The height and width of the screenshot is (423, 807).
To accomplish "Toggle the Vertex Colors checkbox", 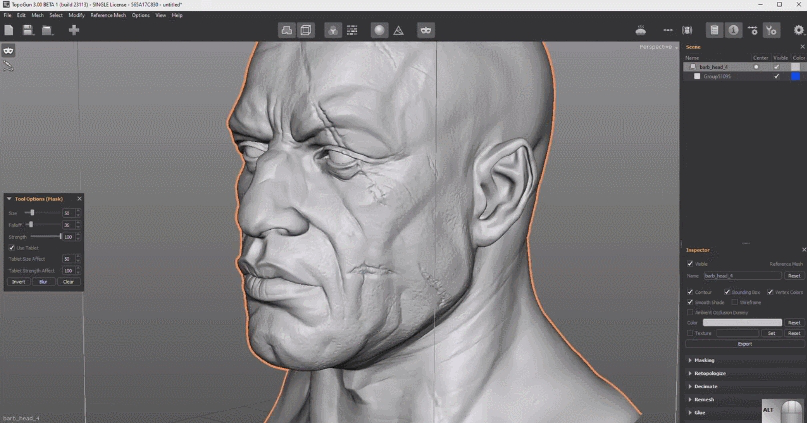I will [x=770, y=292].
